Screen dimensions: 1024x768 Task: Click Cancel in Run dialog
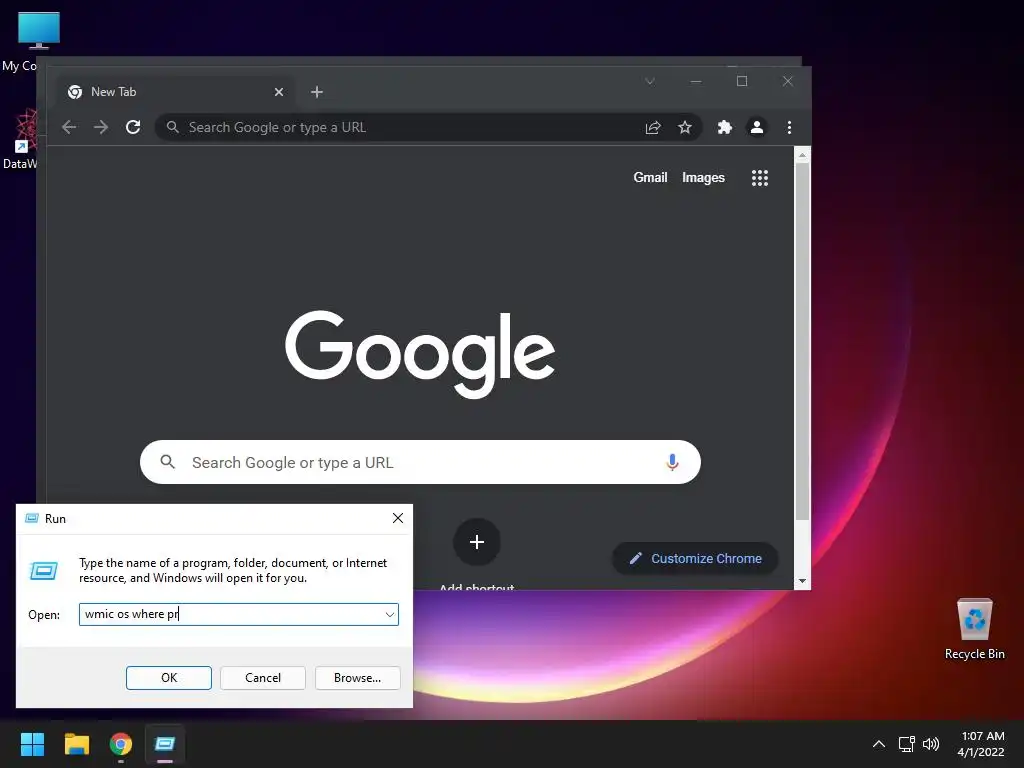tap(263, 678)
